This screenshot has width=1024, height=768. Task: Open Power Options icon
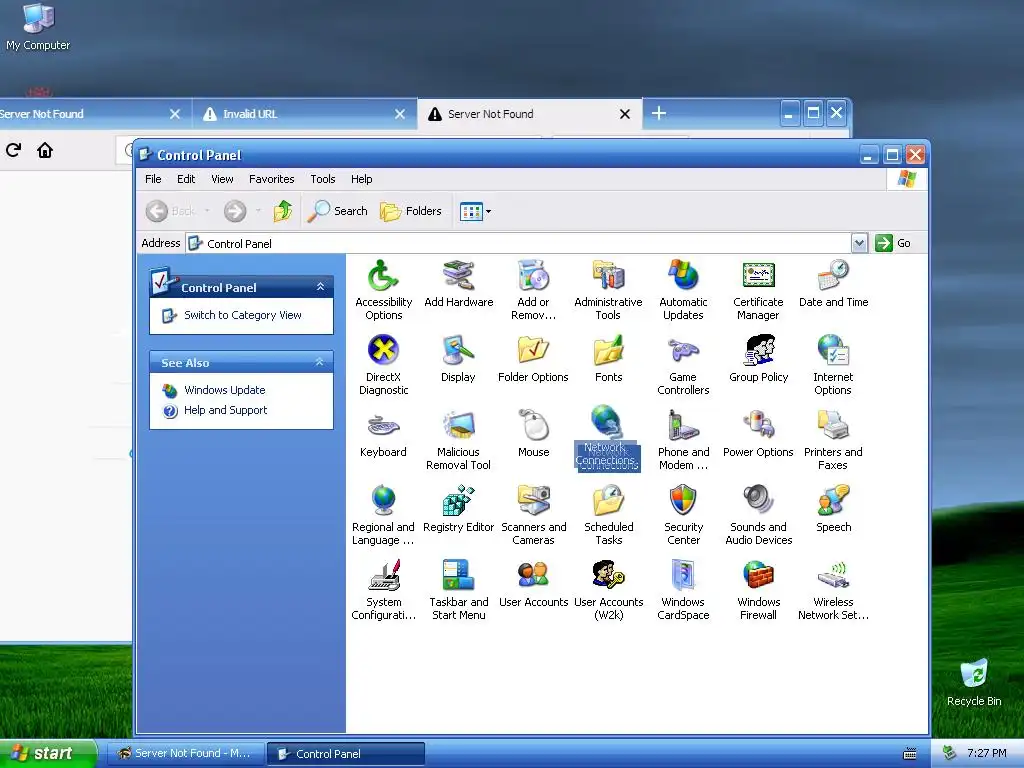tap(758, 434)
